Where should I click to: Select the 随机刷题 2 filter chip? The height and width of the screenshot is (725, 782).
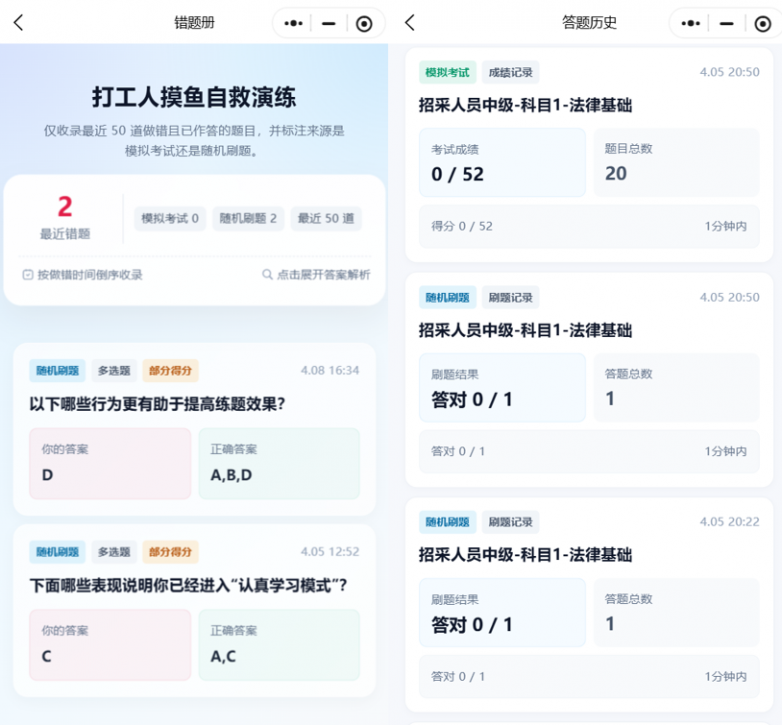(248, 218)
